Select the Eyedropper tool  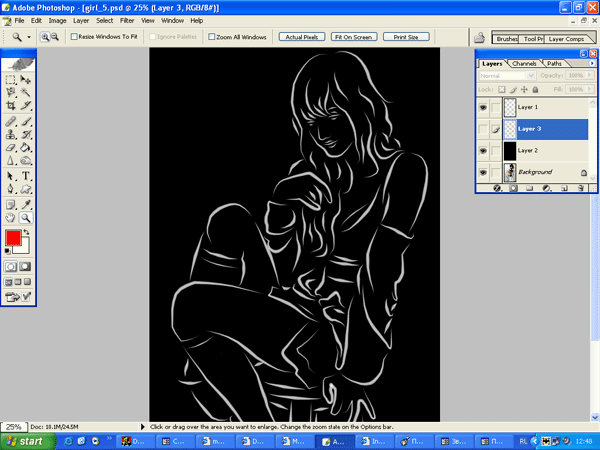click(26, 205)
